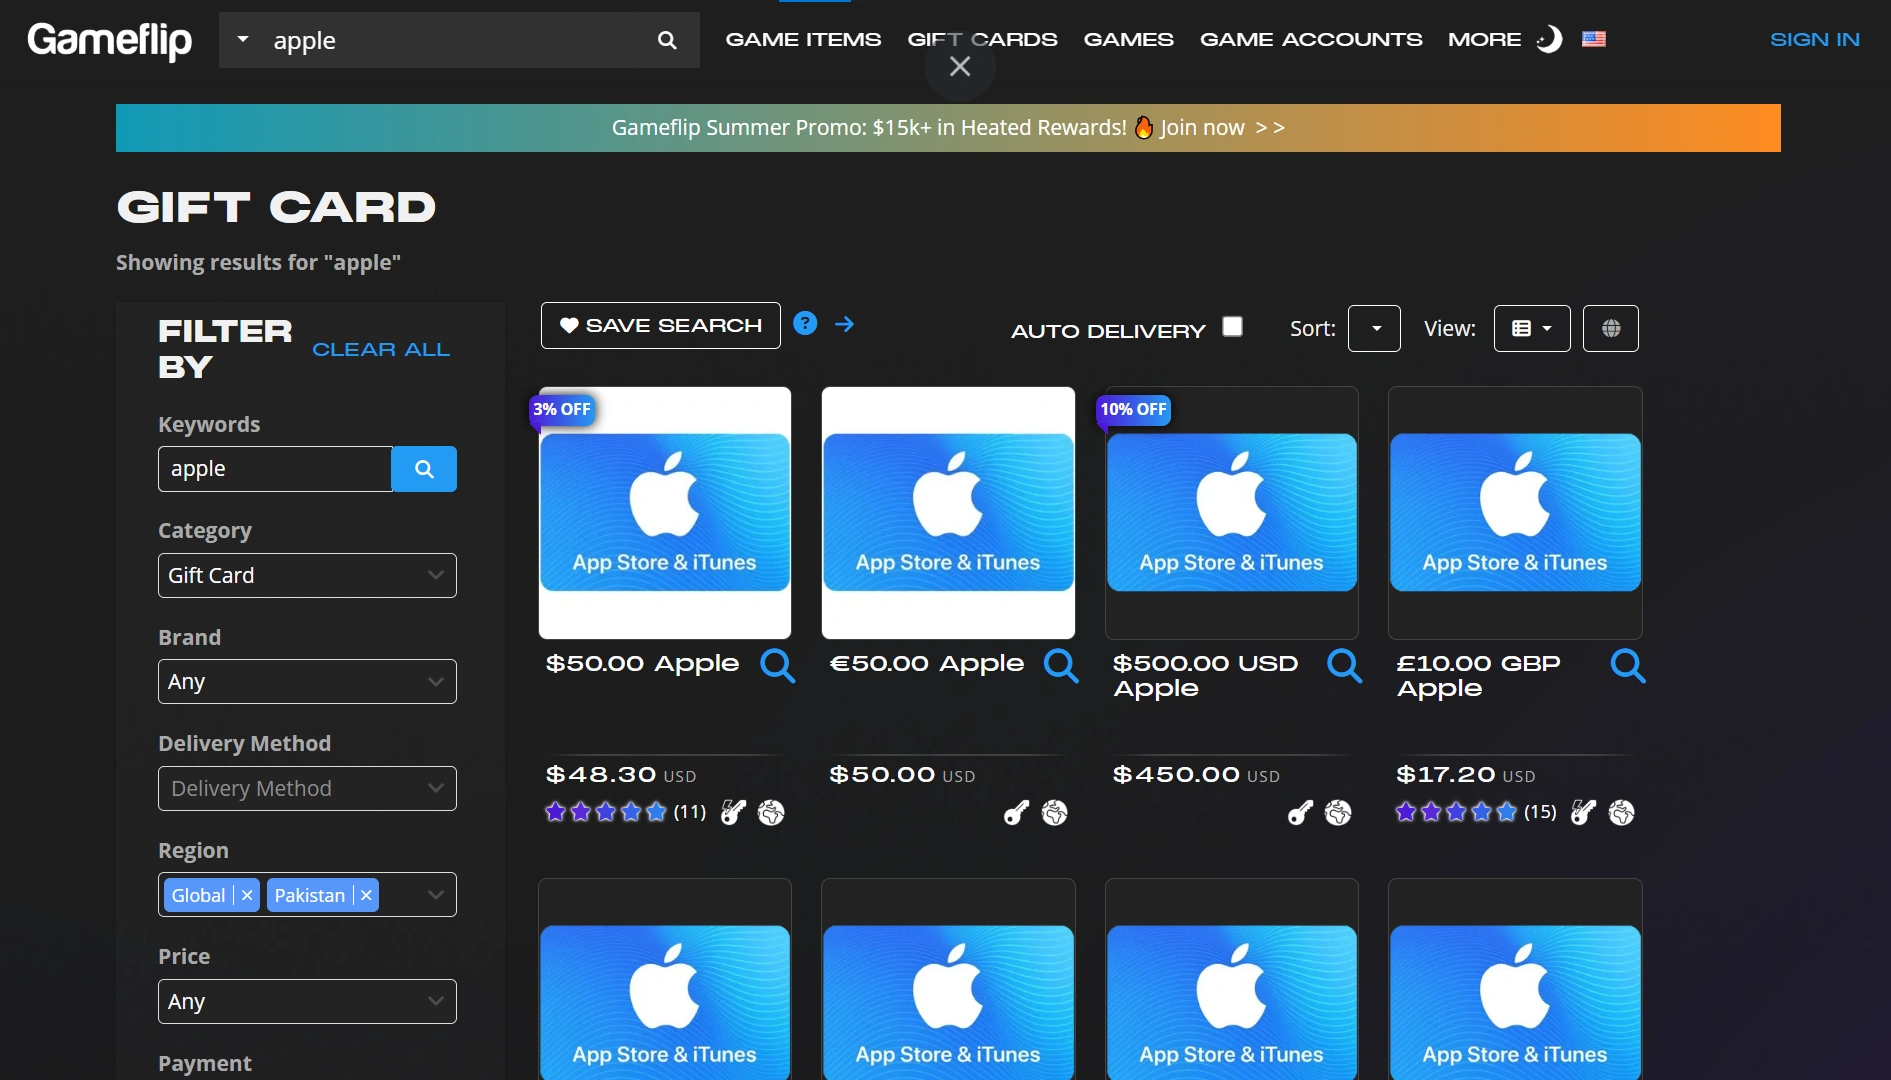
Task: Open the Games menu
Action: pyautogui.click(x=1129, y=39)
